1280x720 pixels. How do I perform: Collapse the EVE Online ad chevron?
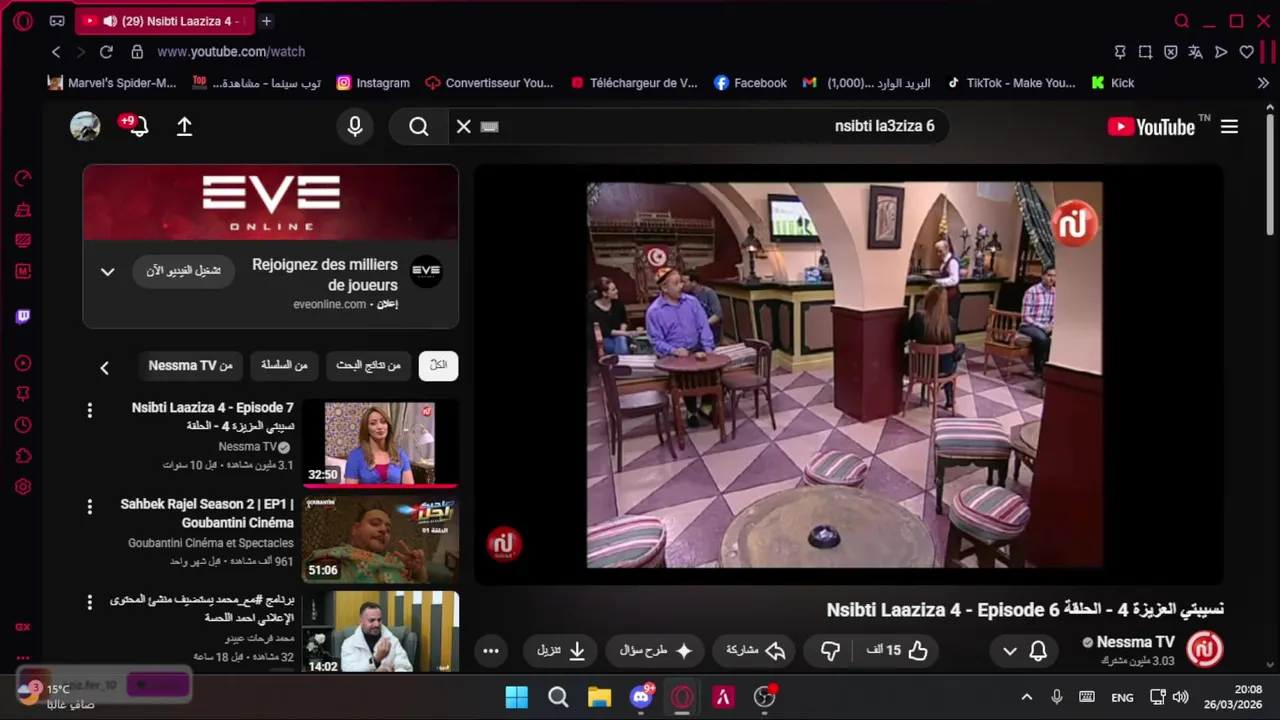(108, 272)
